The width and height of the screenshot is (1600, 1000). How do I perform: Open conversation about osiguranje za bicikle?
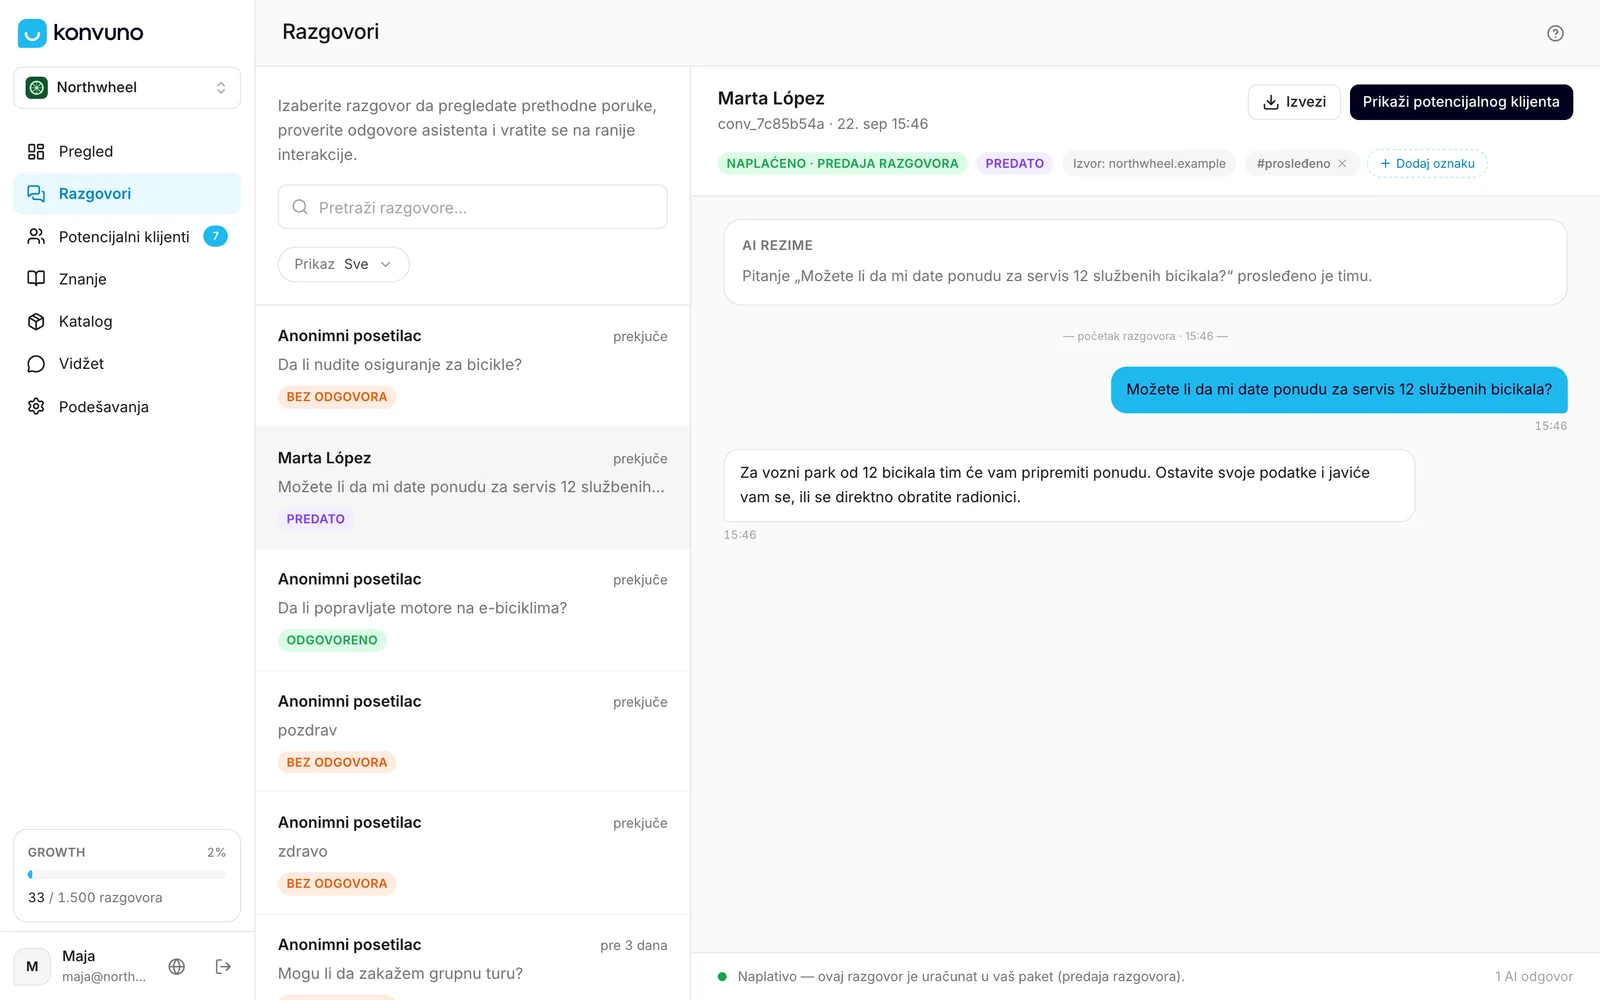[472, 367]
